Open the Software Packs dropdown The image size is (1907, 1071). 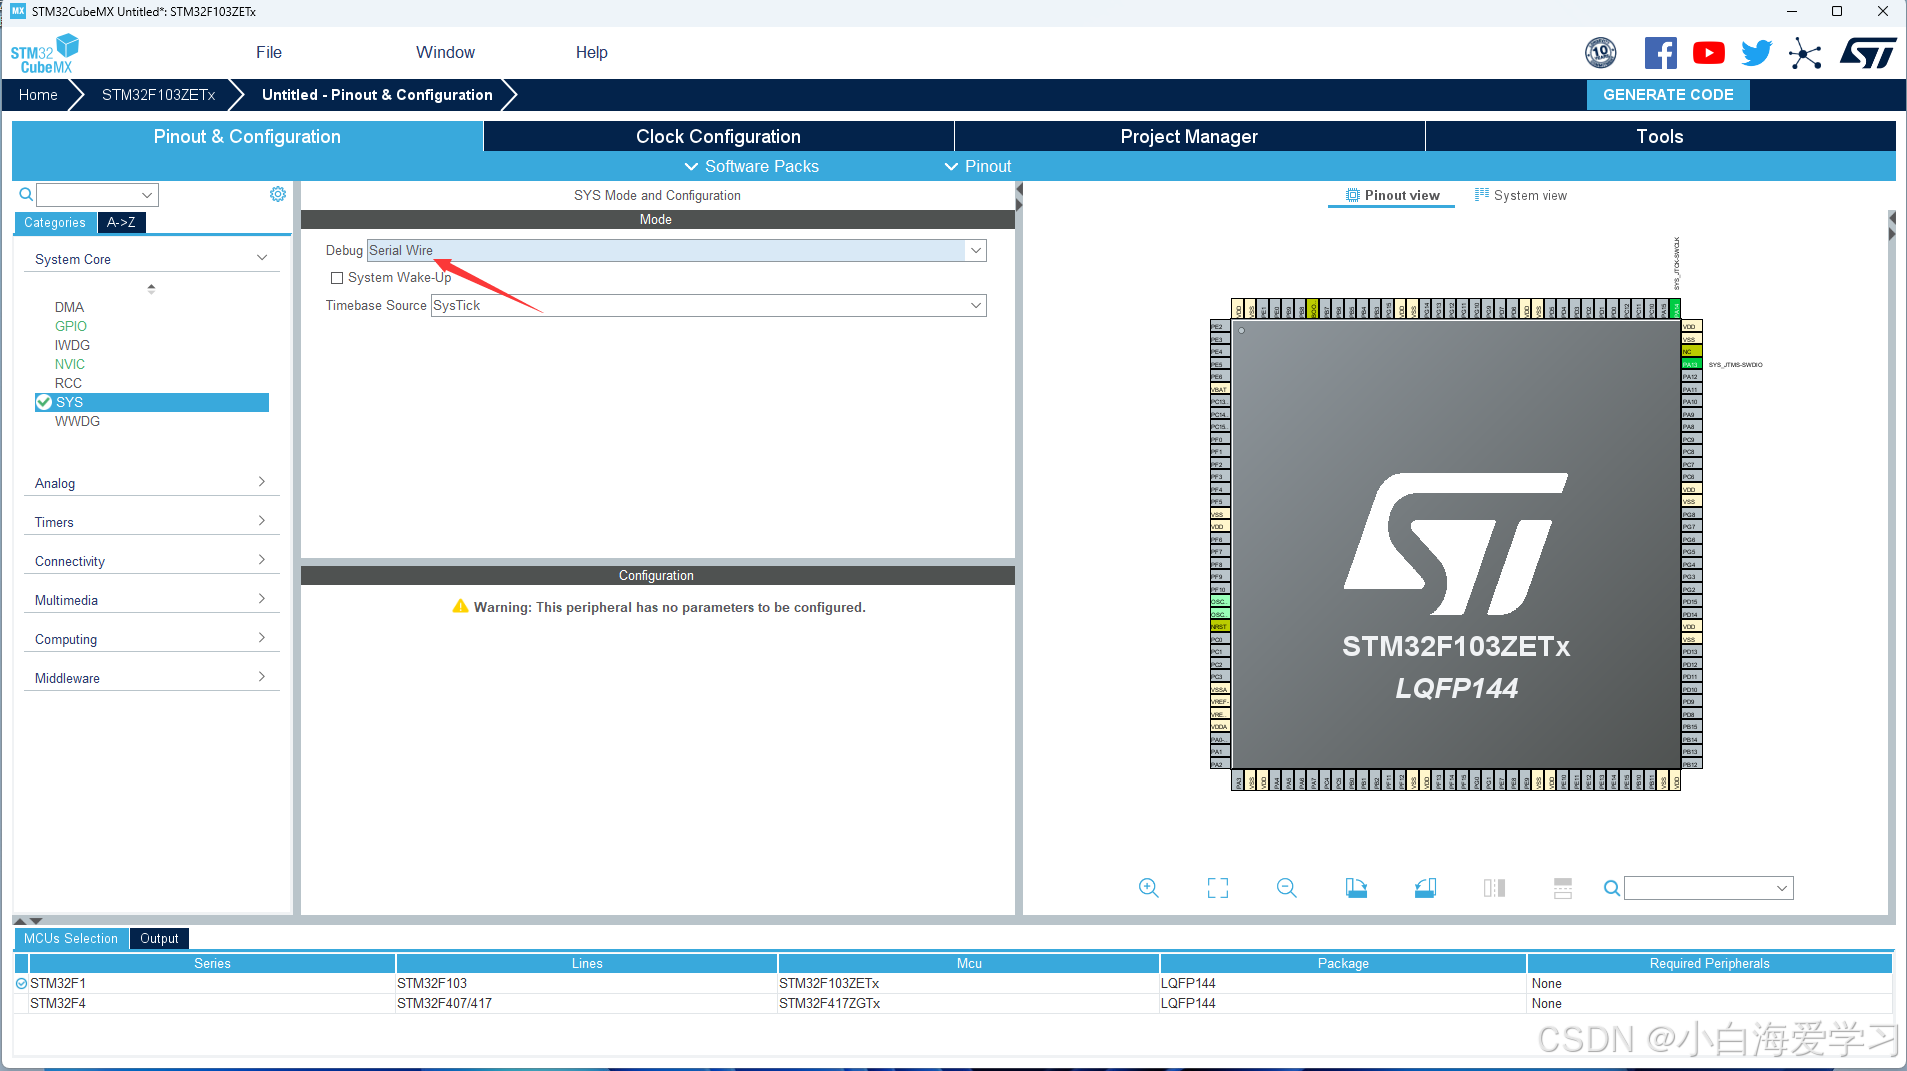751,166
